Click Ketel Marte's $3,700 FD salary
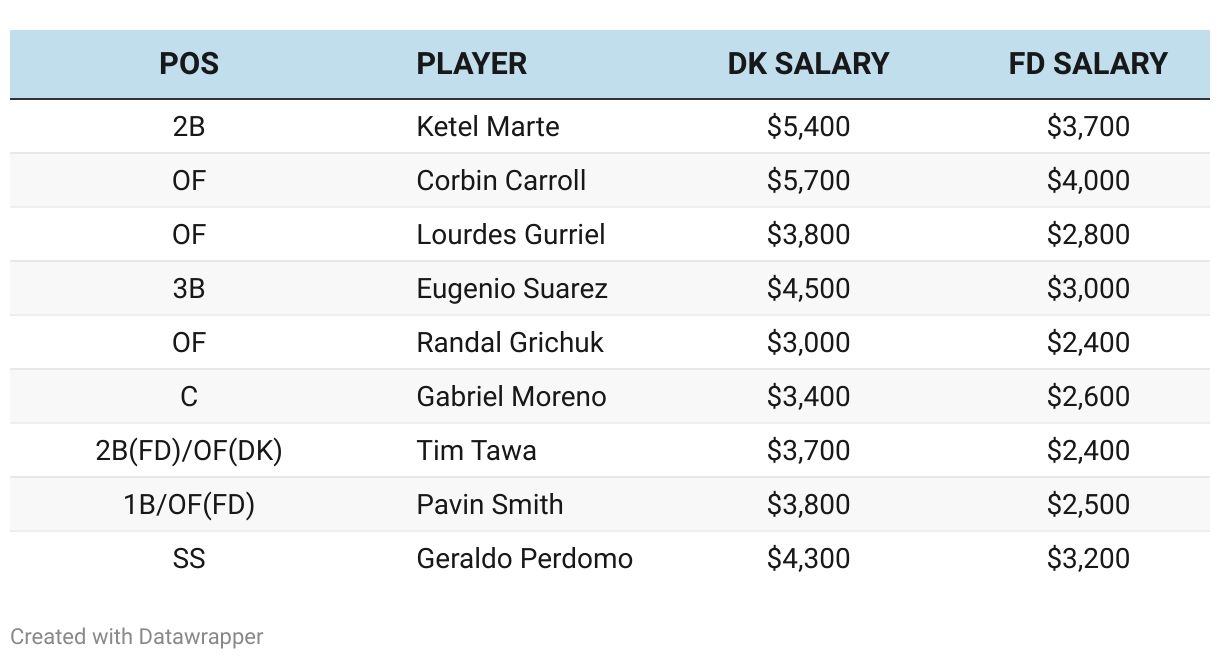Screen dimensions: 1220x660 1088,127
